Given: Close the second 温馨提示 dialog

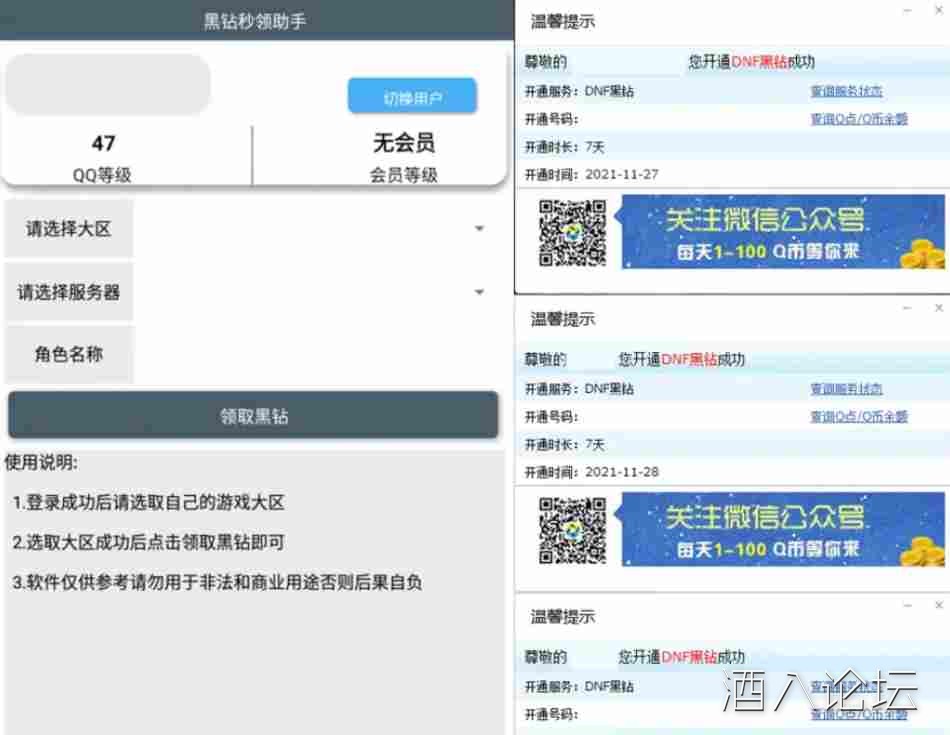Looking at the screenshot, I should [x=939, y=308].
